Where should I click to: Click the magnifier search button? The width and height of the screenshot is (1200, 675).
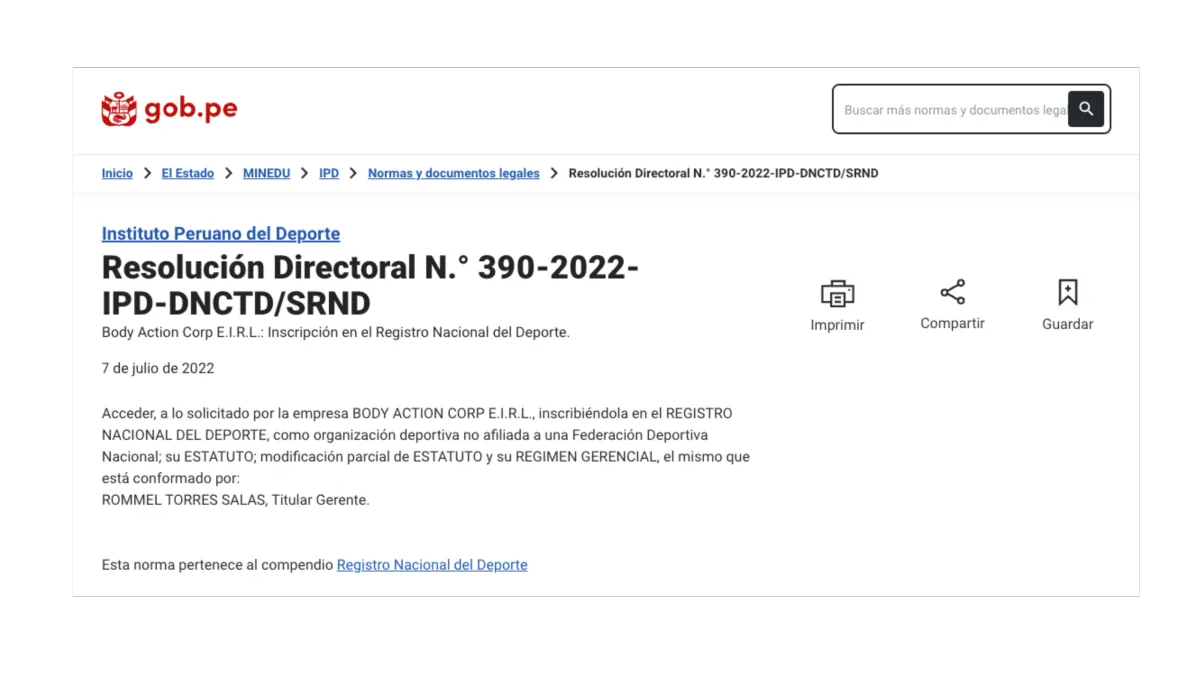(1086, 109)
